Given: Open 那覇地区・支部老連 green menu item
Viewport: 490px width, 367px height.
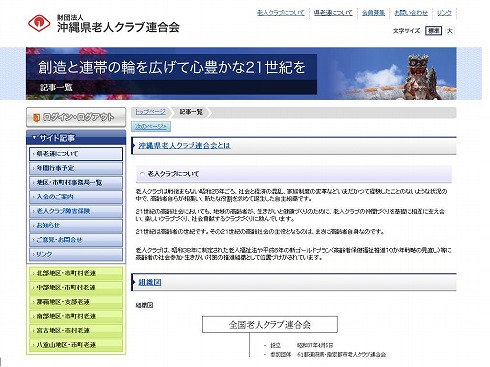Looking at the screenshot, I should pos(76,302).
